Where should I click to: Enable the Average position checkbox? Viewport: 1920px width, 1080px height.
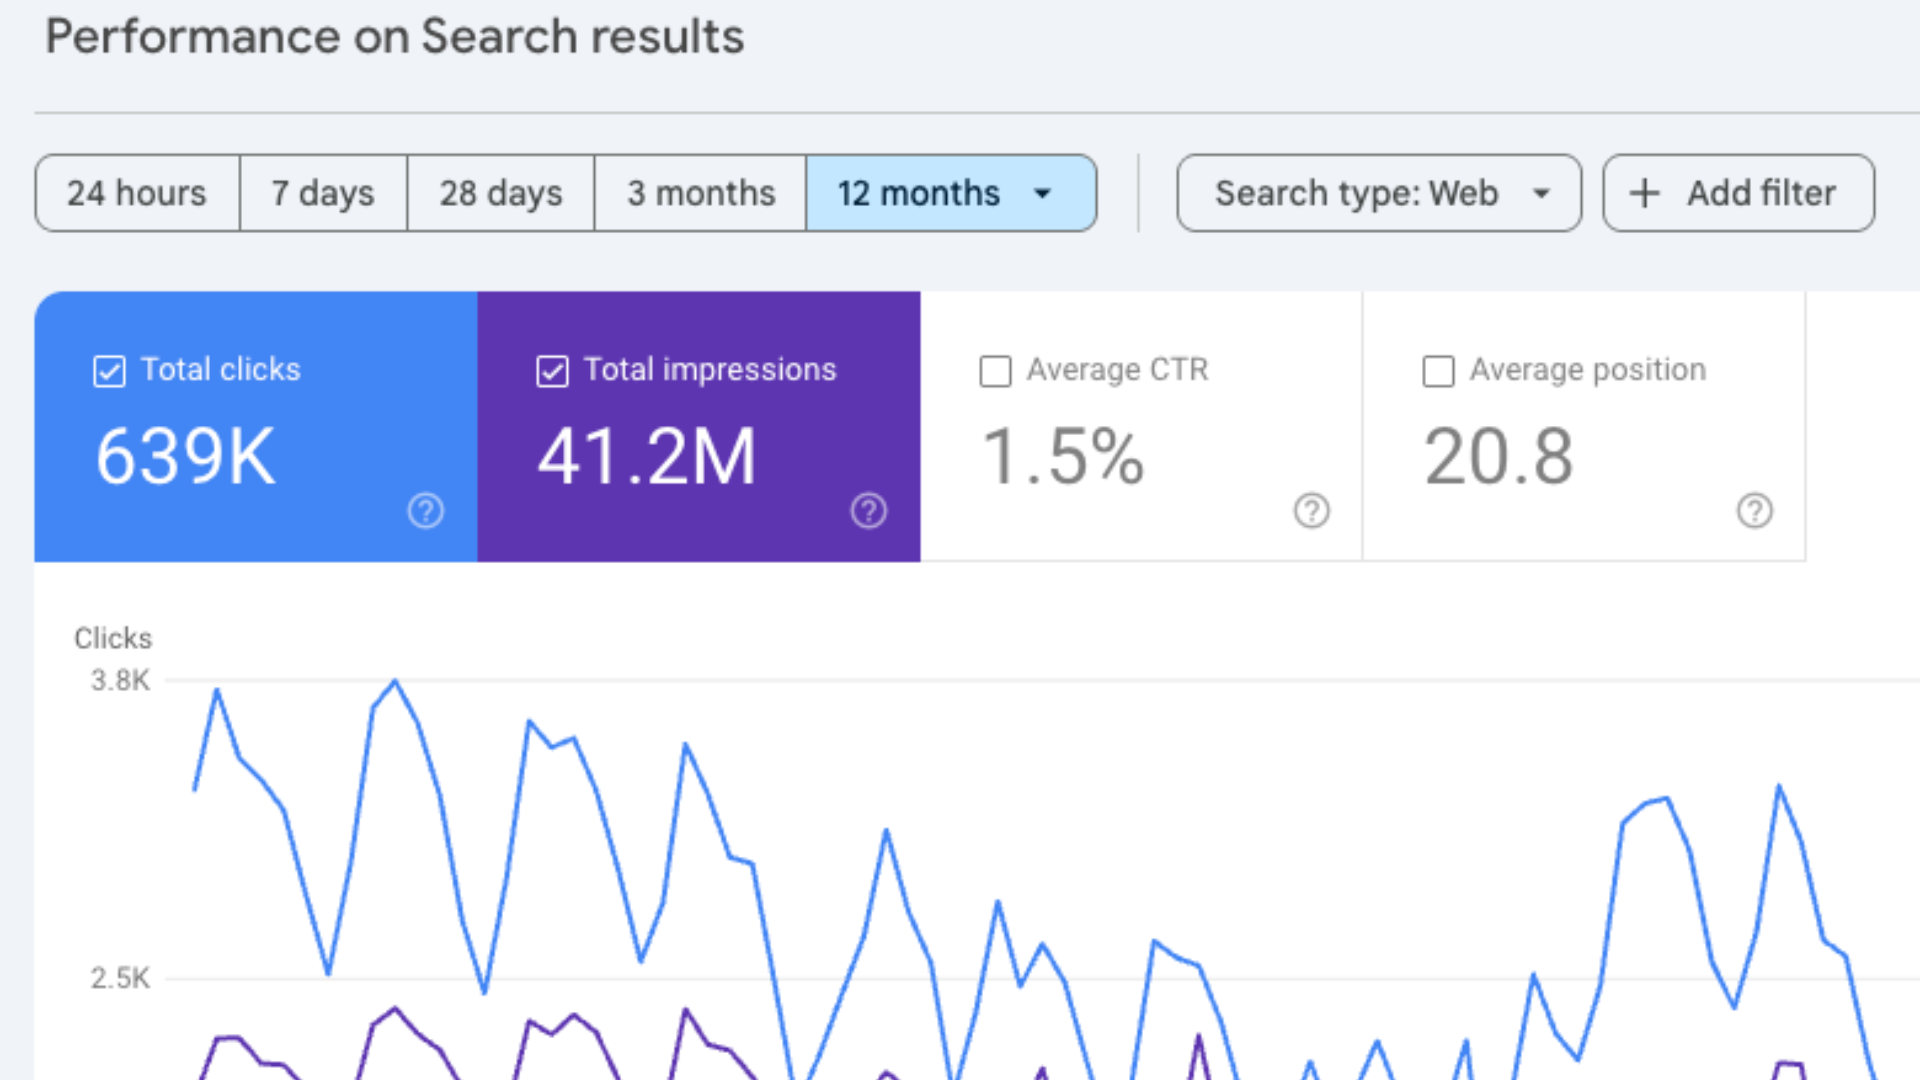[1438, 371]
